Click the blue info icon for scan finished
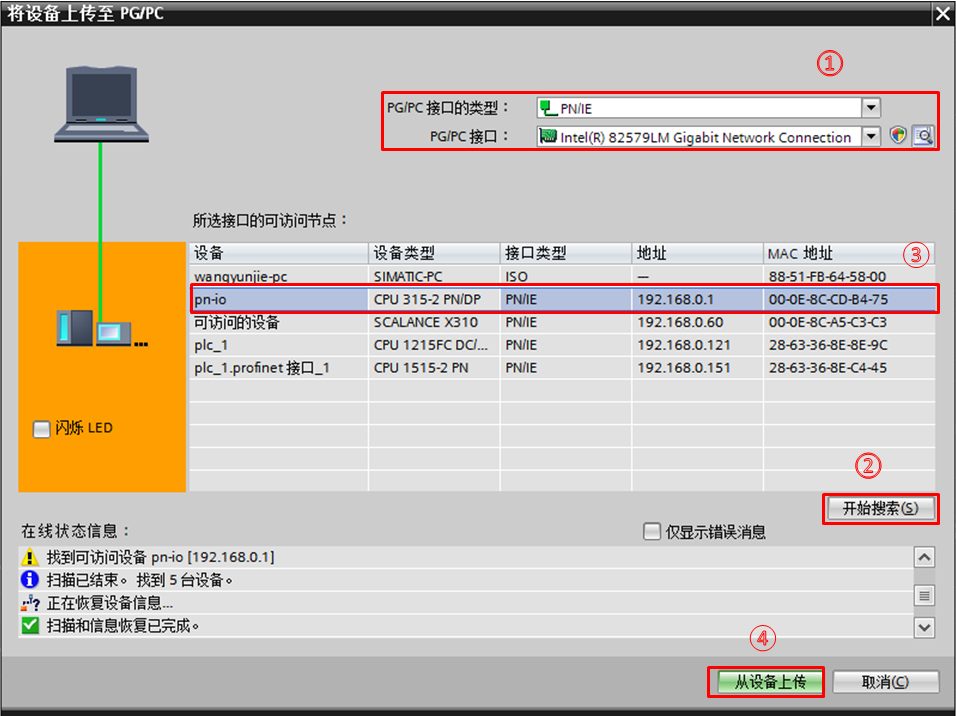The height and width of the screenshot is (716, 956). pyautogui.click(x=30, y=580)
